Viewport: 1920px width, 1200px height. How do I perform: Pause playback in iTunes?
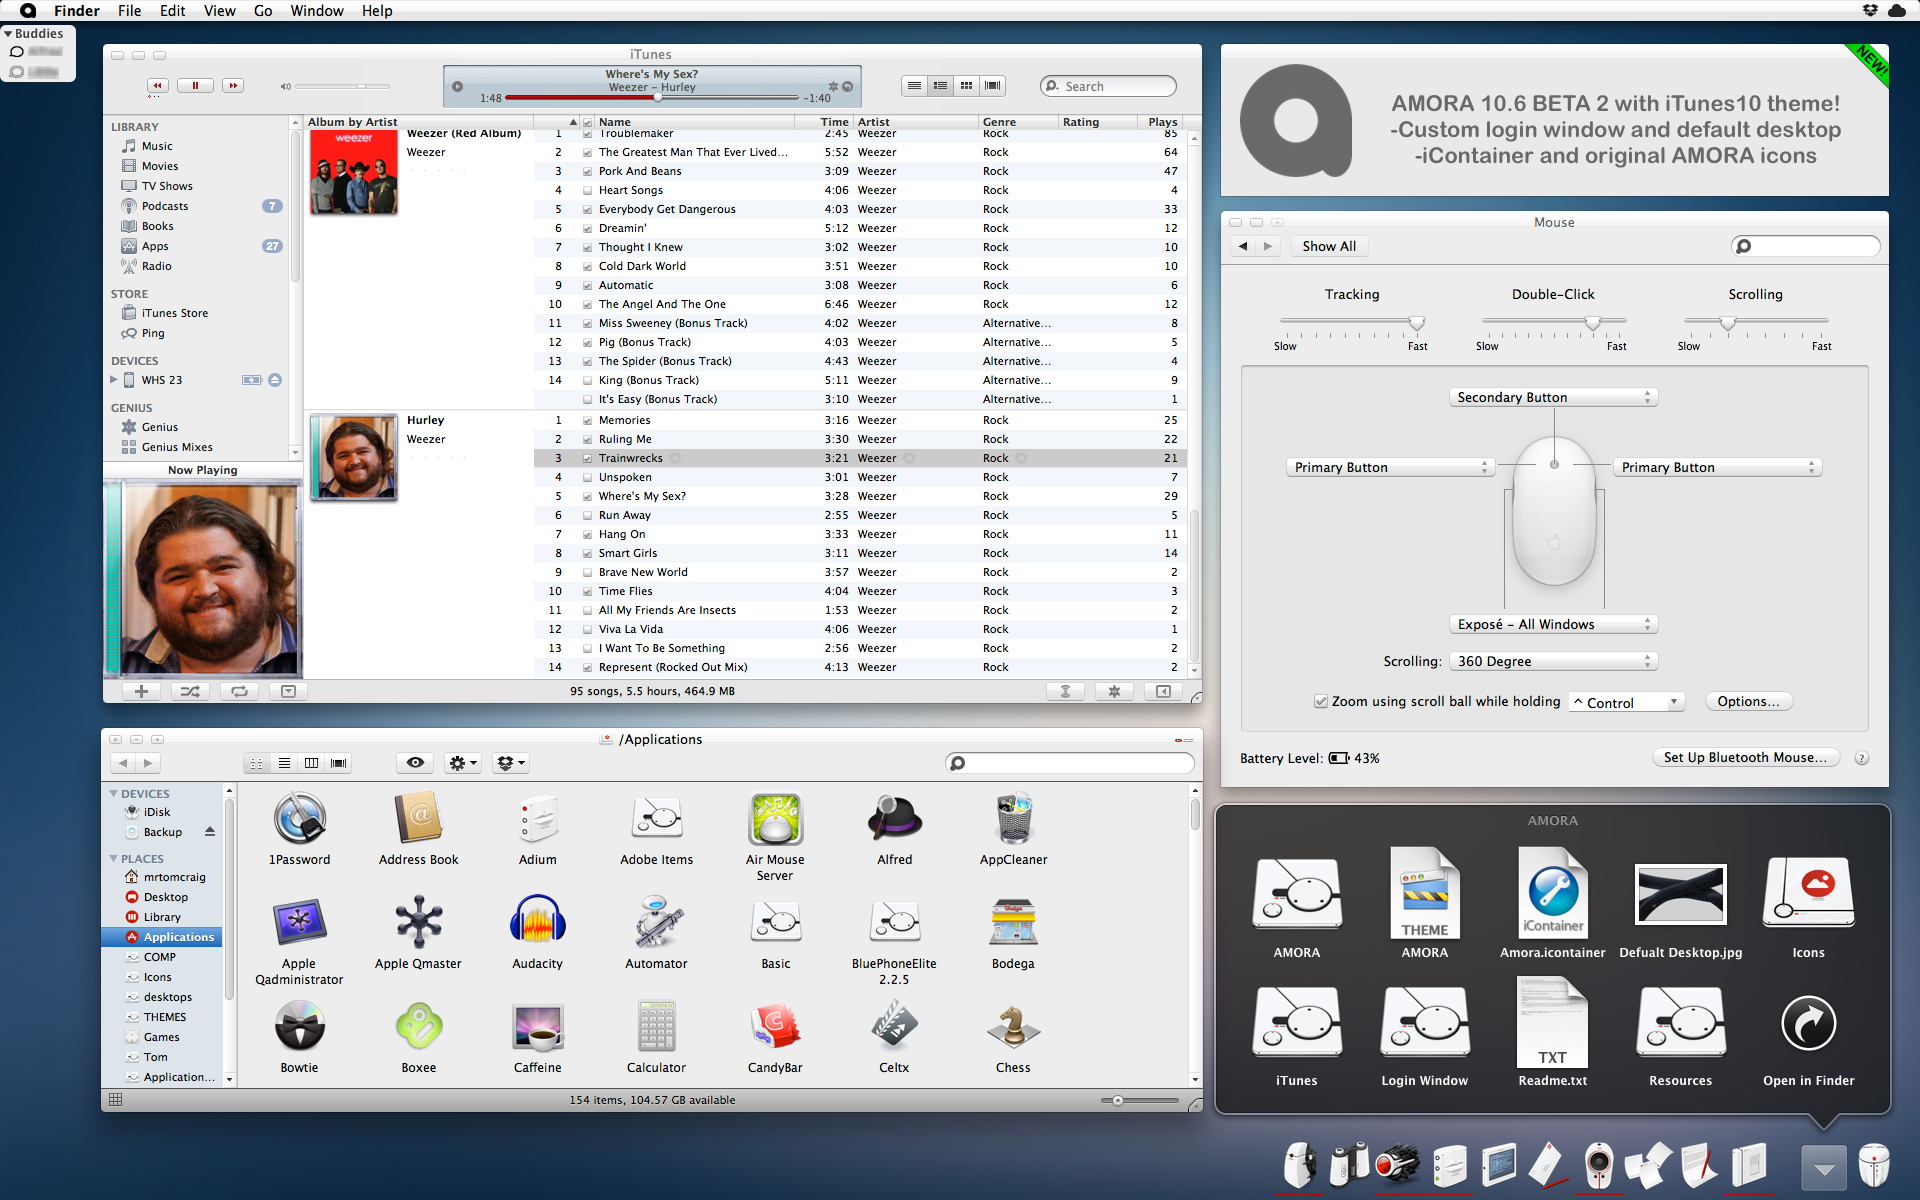click(195, 86)
